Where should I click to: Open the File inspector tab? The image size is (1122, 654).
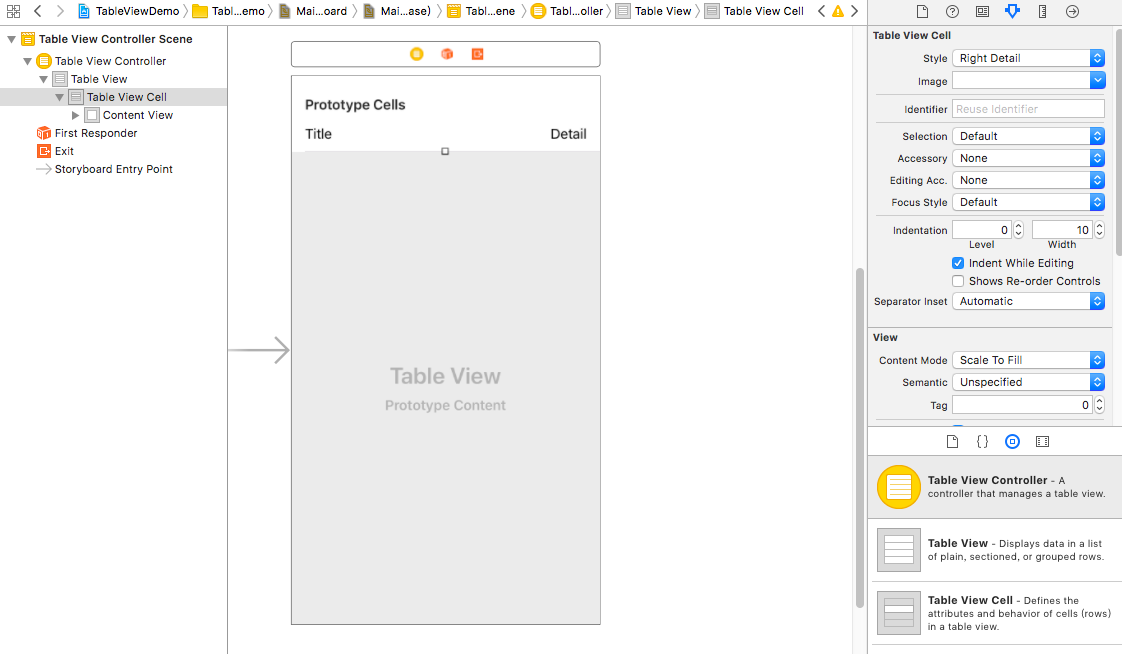point(922,12)
